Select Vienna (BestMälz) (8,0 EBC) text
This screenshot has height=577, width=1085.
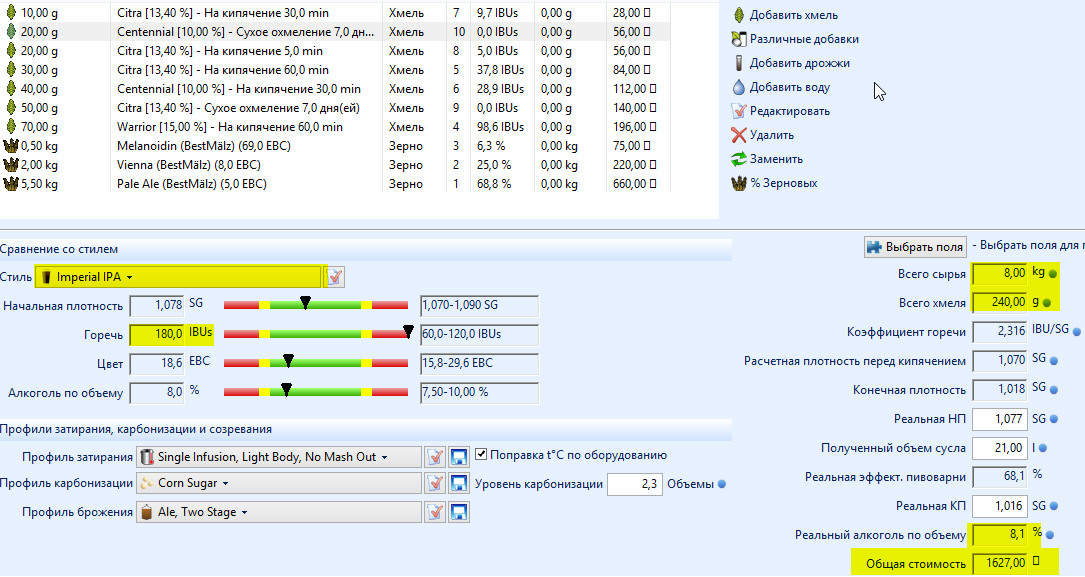pos(189,165)
